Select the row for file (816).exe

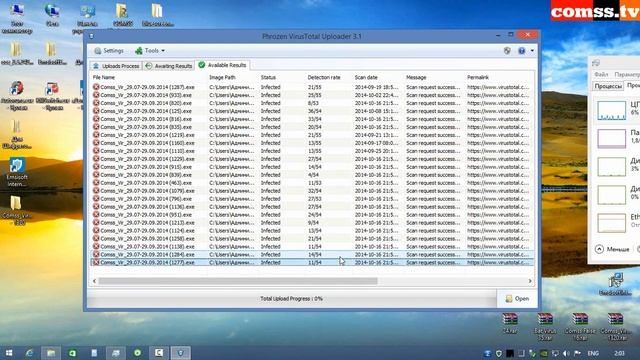pyautogui.click(x=312, y=119)
